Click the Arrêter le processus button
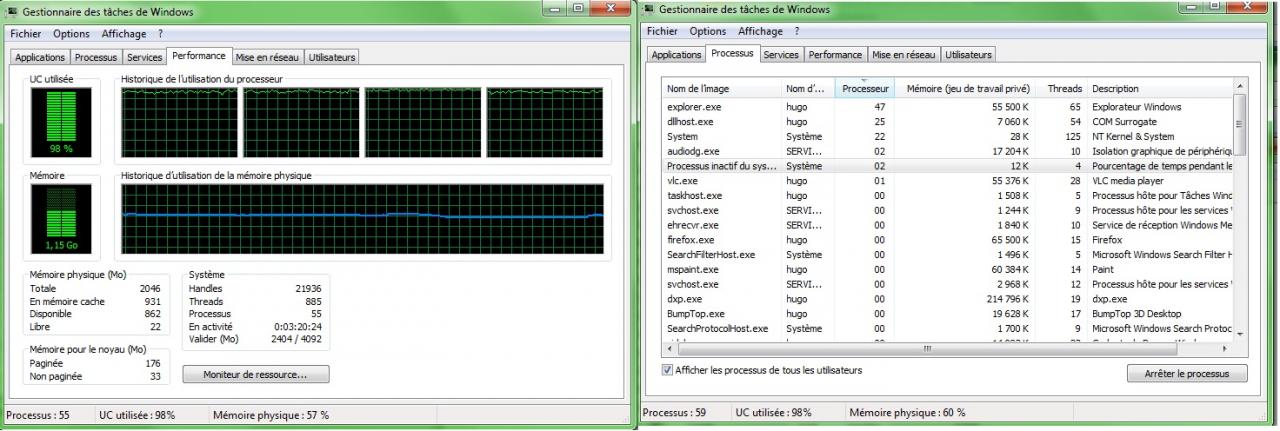This screenshot has width=1280, height=431. [x=1187, y=373]
